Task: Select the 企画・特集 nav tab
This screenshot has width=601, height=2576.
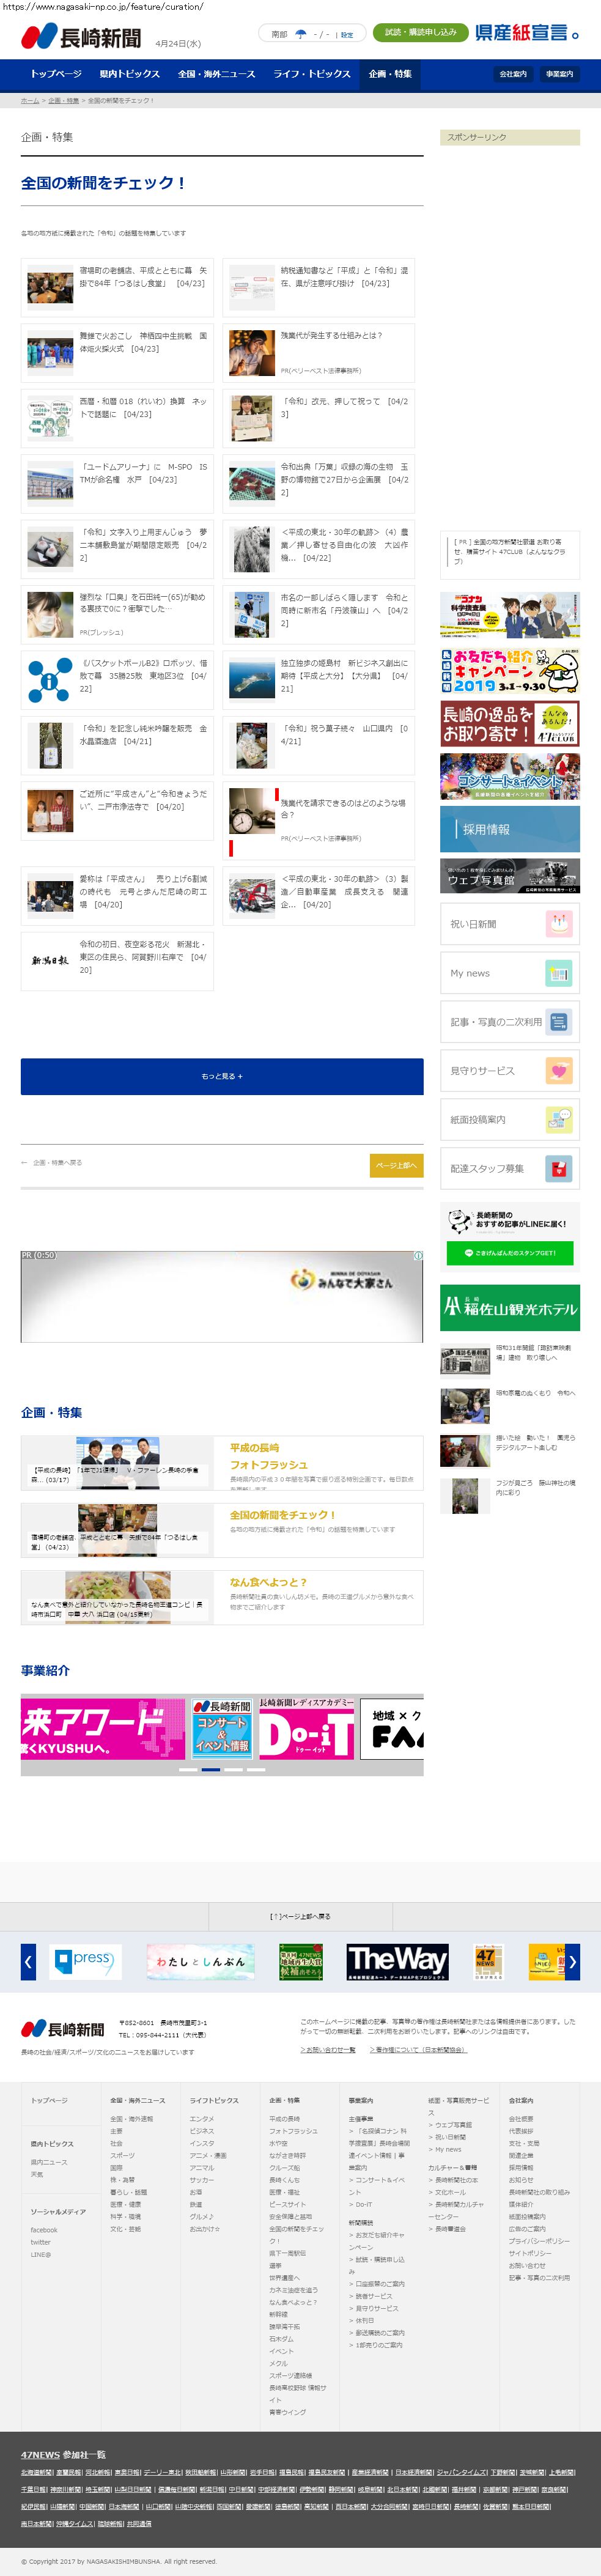Action: [x=390, y=74]
